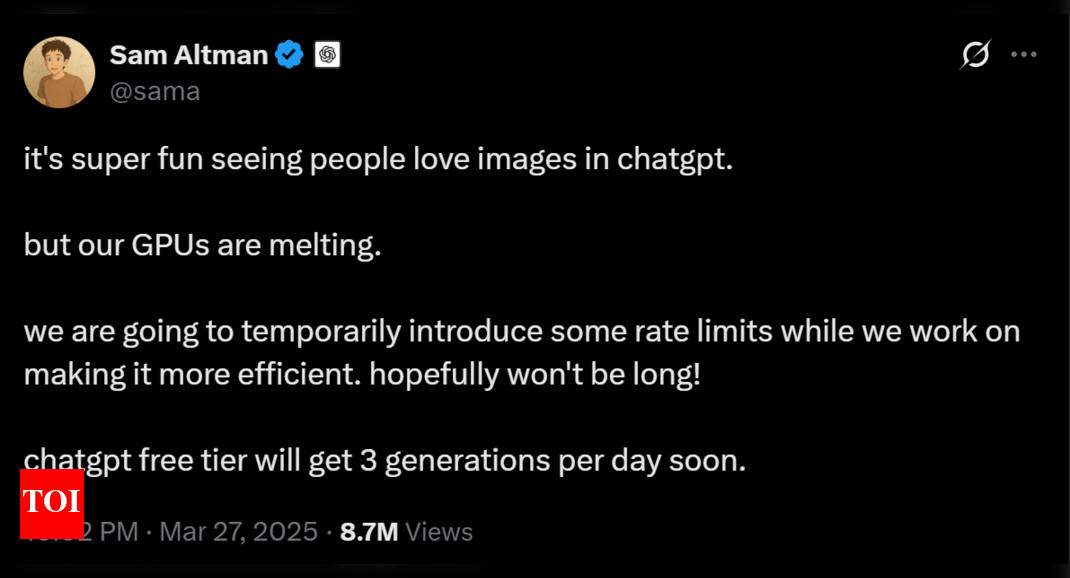Select the 'GPUs are melting' sentence
The image size is (1070, 578).
tap(203, 245)
